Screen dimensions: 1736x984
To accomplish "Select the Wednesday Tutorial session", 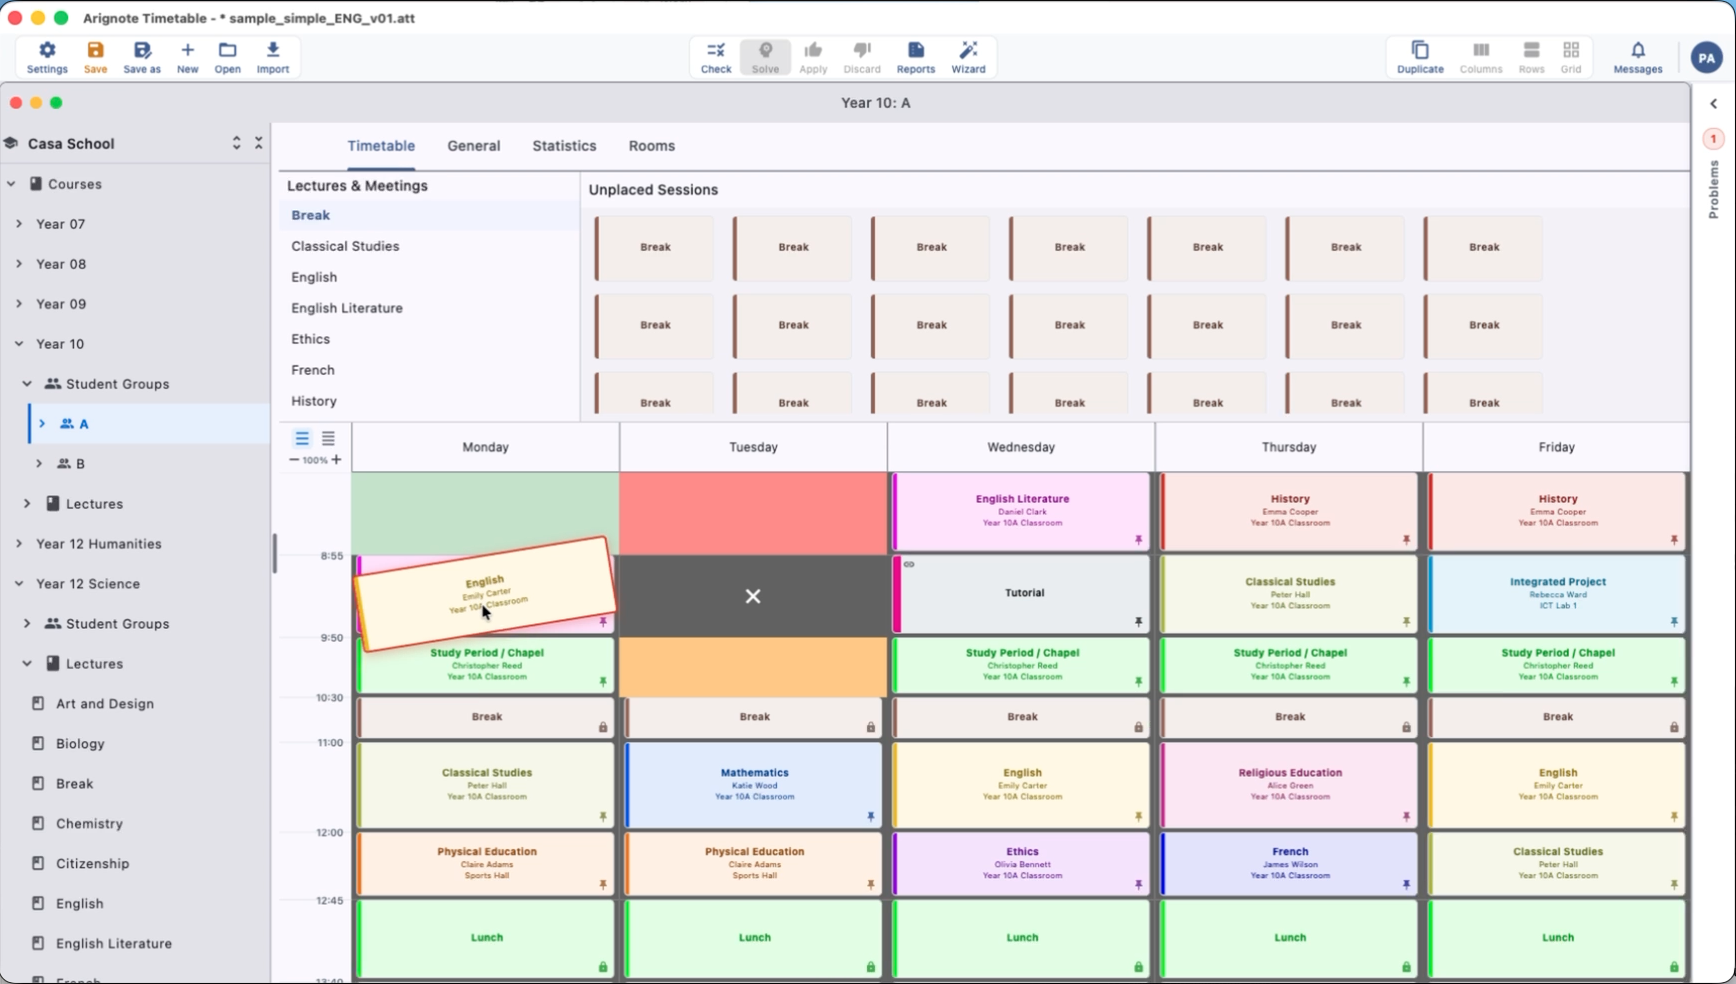I will (1021, 594).
